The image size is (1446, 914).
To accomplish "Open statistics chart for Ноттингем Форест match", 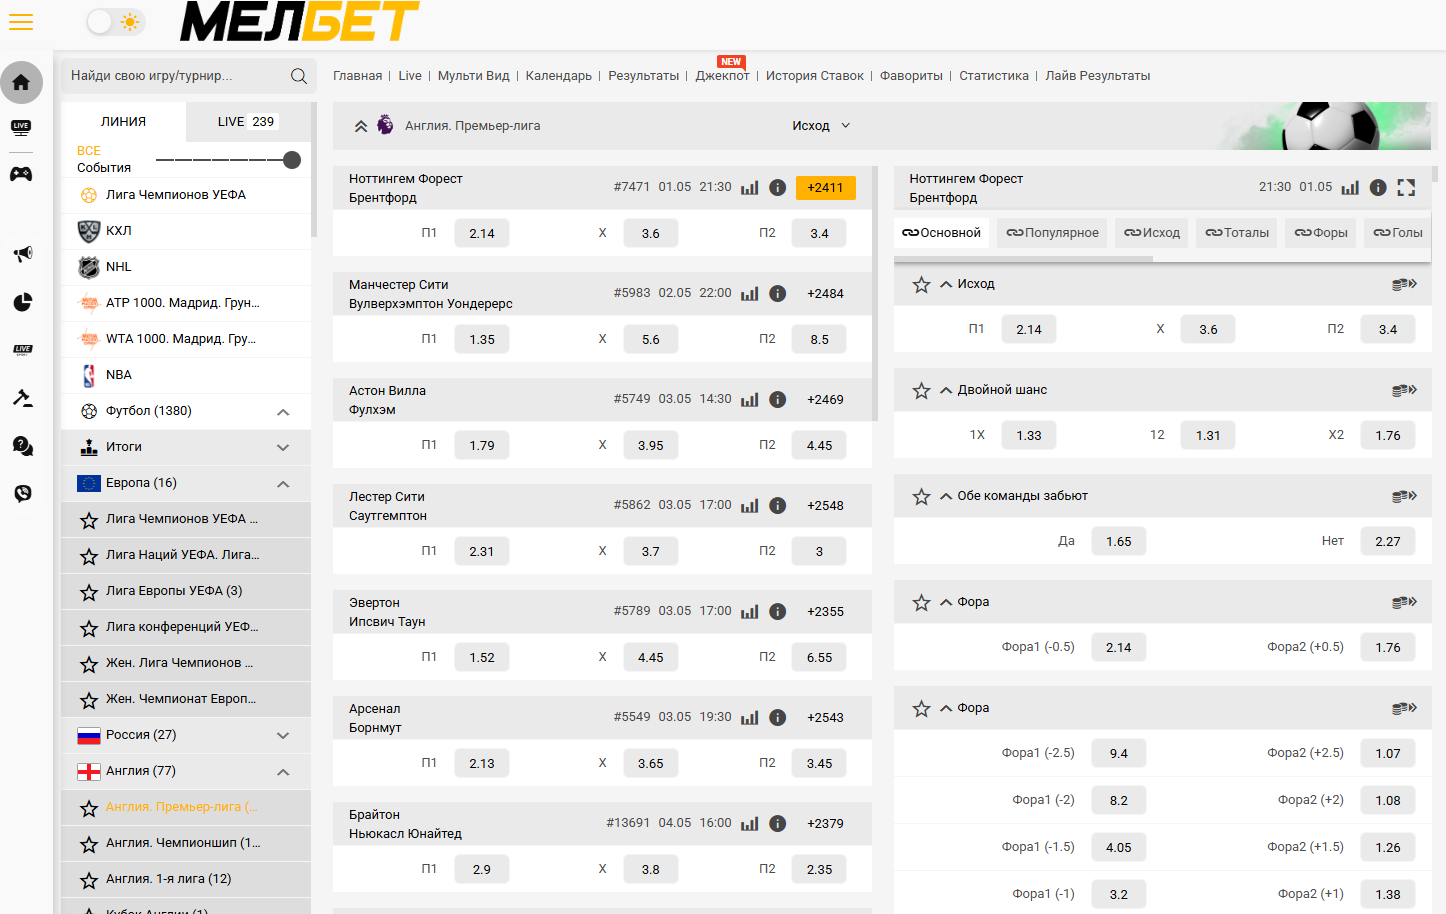I will pyautogui.click(x=749, y=188).
